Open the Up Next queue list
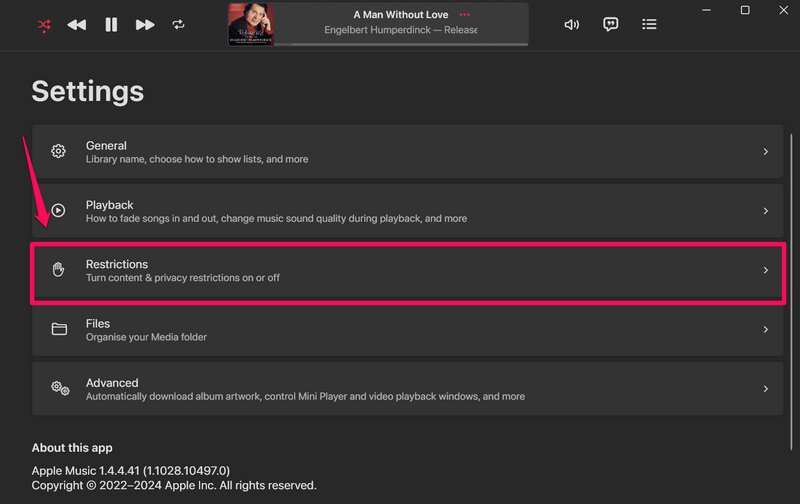Screen dimensions: 800x504 click(649, 24)
